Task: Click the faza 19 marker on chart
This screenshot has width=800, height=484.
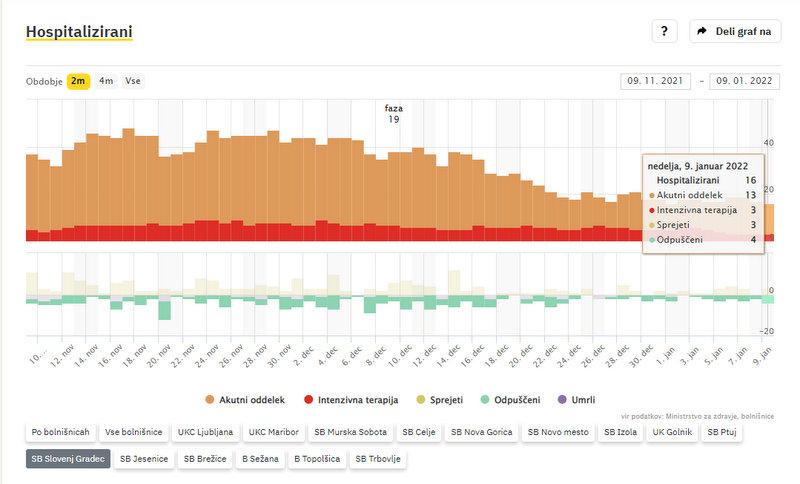Action: point(394,113)
